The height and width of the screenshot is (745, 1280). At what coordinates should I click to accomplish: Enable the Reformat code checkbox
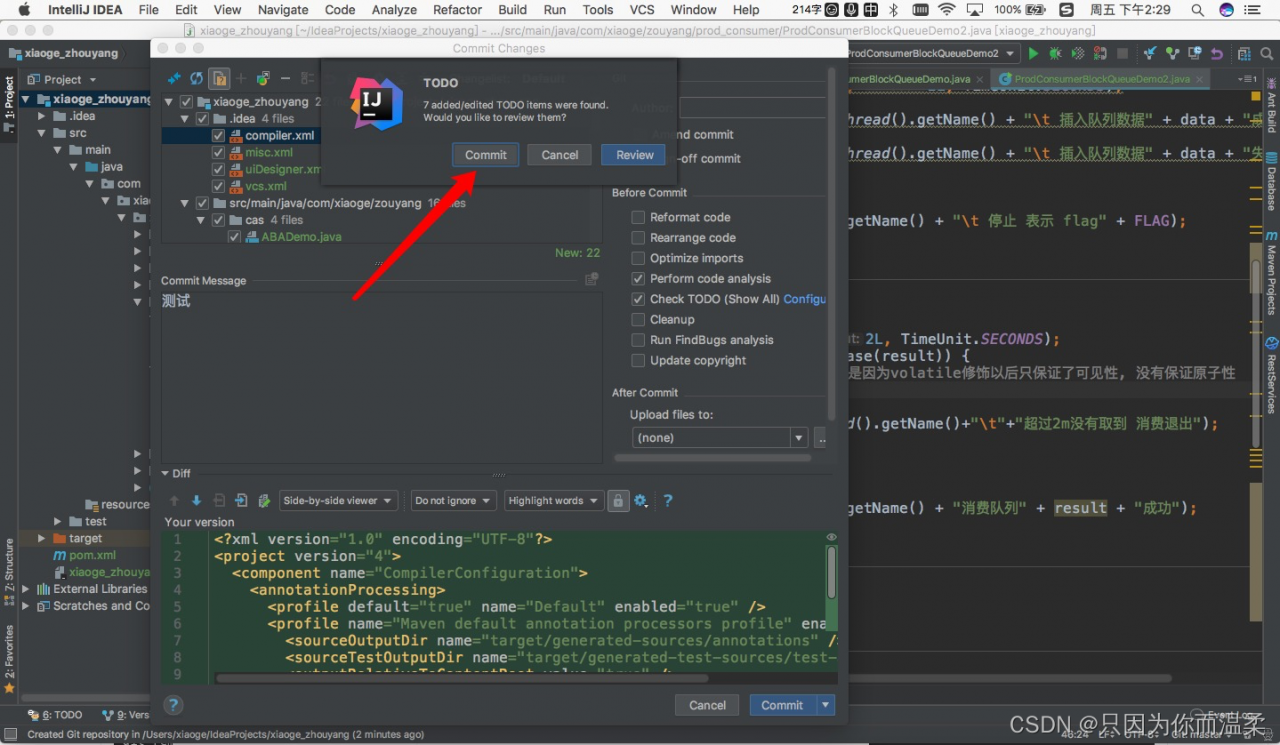pyautogui.click(x=638, y=217)
